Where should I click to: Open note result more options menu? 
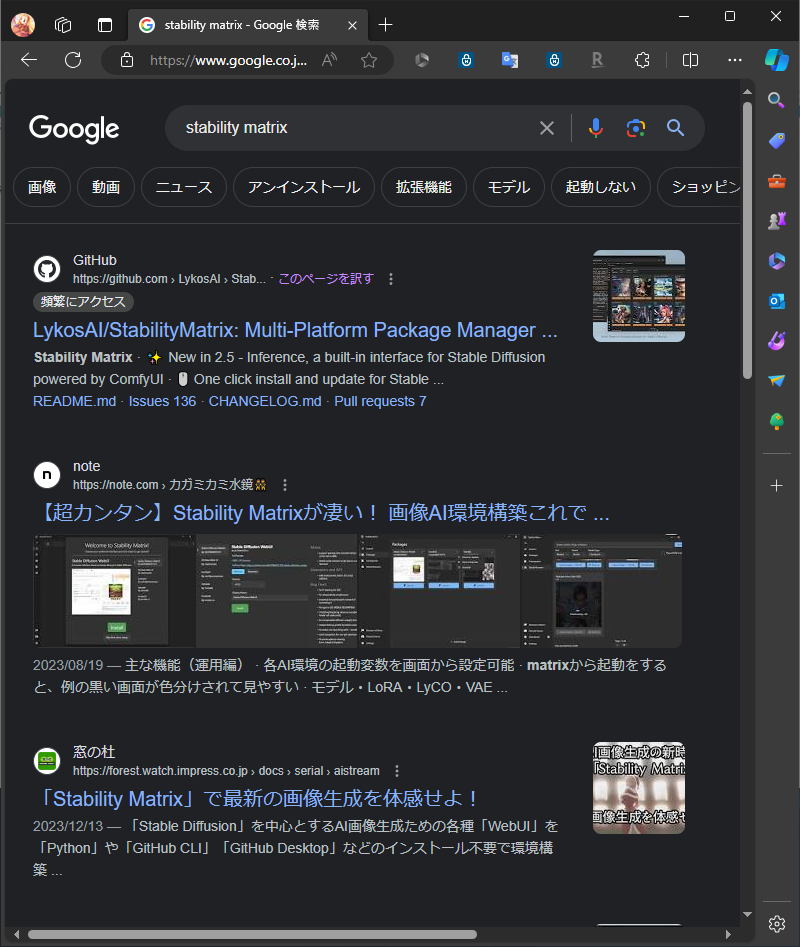(285, 484)
